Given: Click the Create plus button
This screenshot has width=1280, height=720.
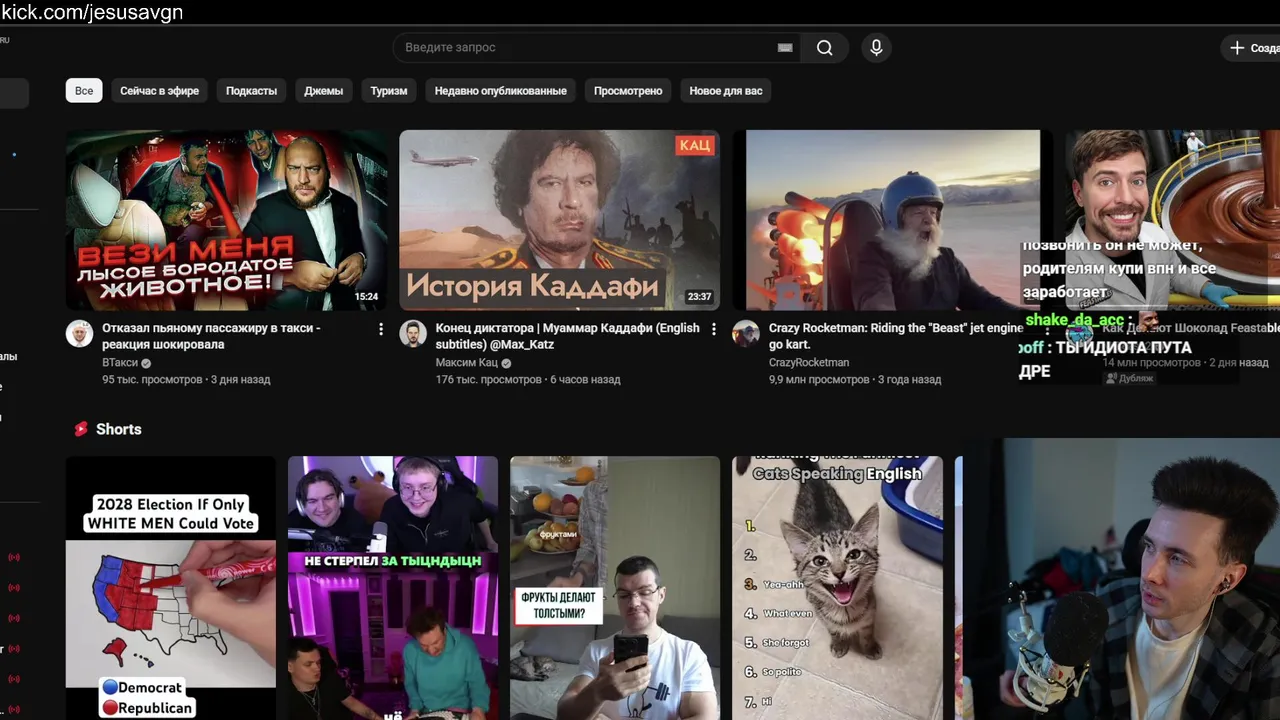Looking at the screenshot, I should (x=1250, y=48).
